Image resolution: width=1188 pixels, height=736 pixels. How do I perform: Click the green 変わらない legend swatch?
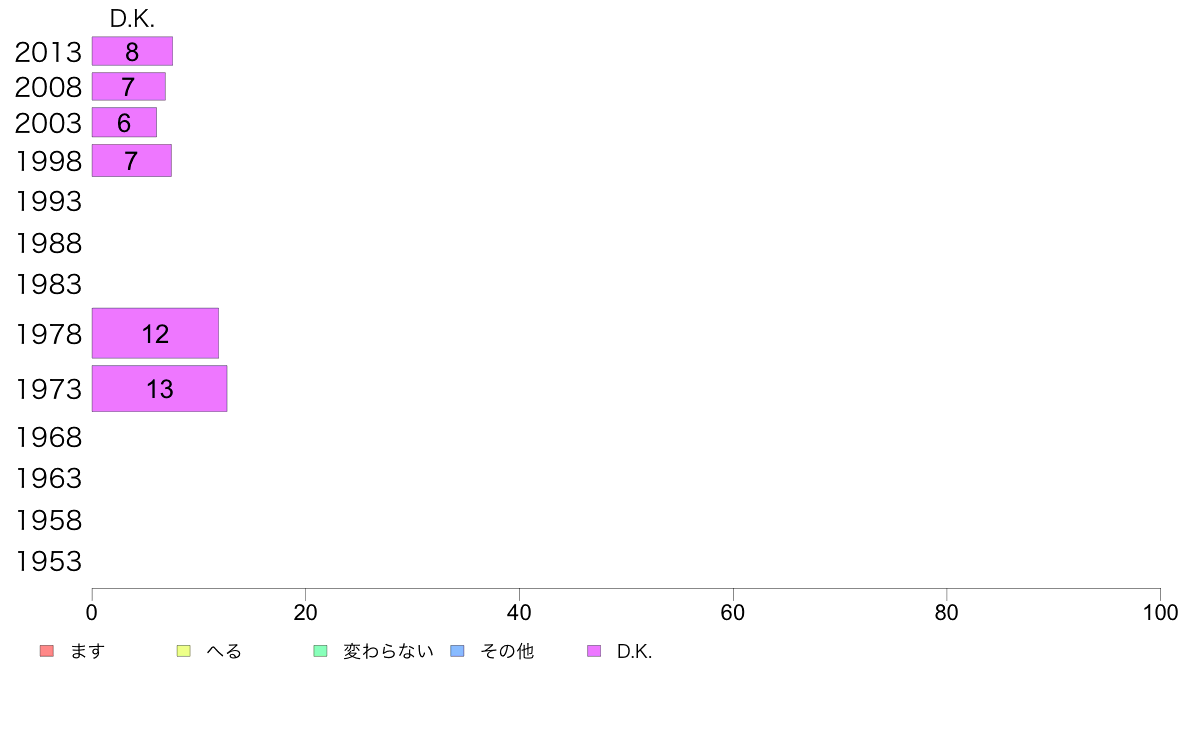point(320,651)
